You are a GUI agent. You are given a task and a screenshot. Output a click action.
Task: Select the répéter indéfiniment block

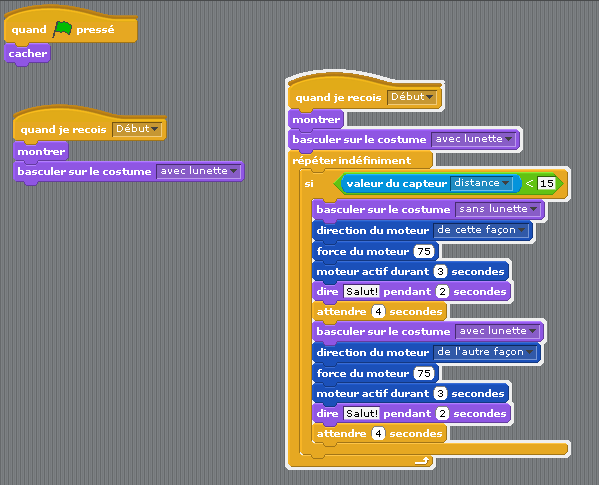pos(351,160)
